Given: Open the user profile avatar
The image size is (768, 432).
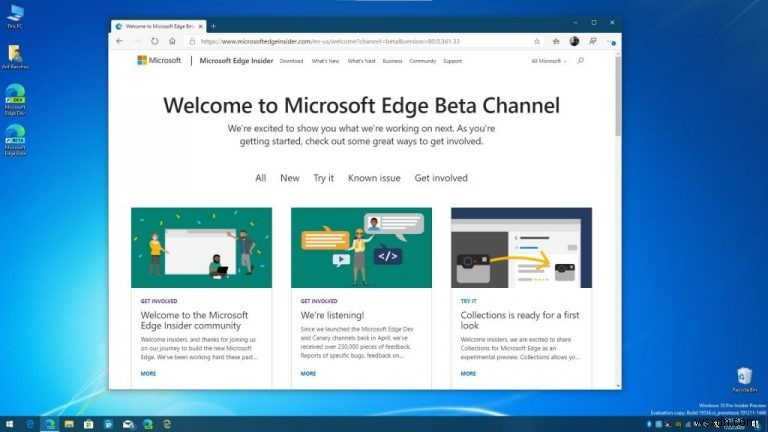Looking at the screenshot, I should click(575, 41).
